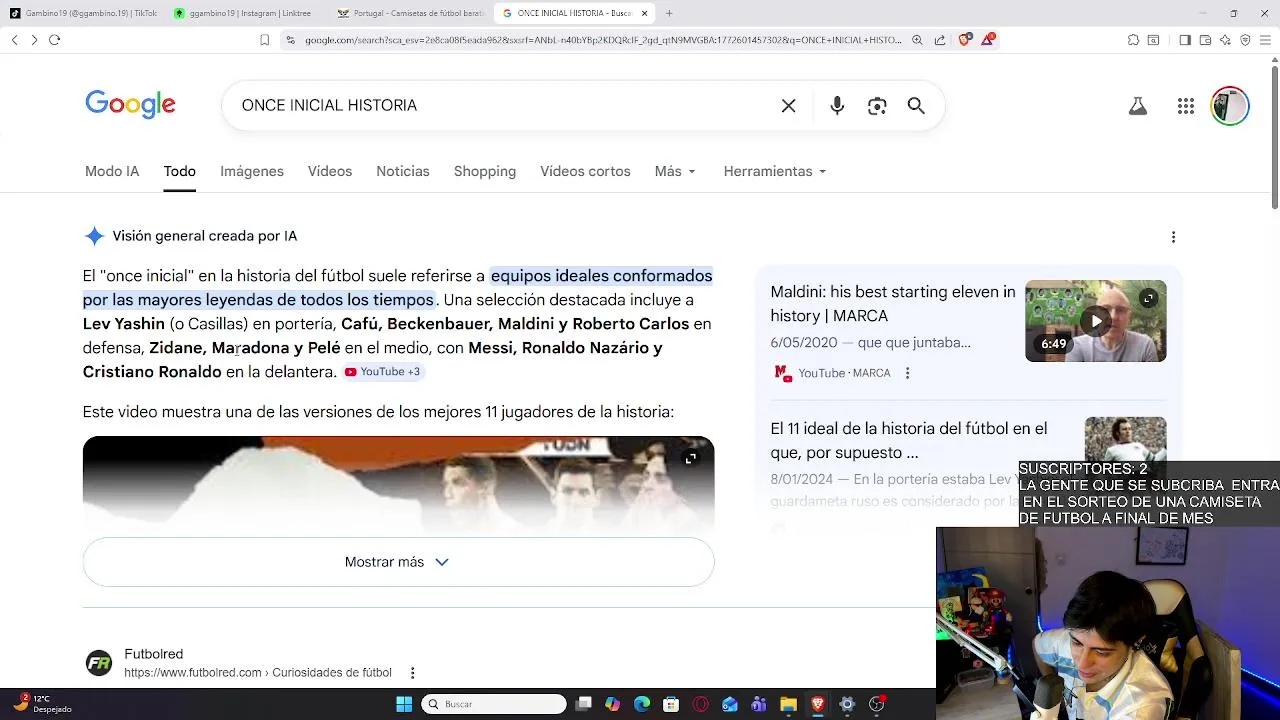Switch to the Instagram Linktree browser tab
This screenshot has width=1280, height=720.
pos(246,13)
